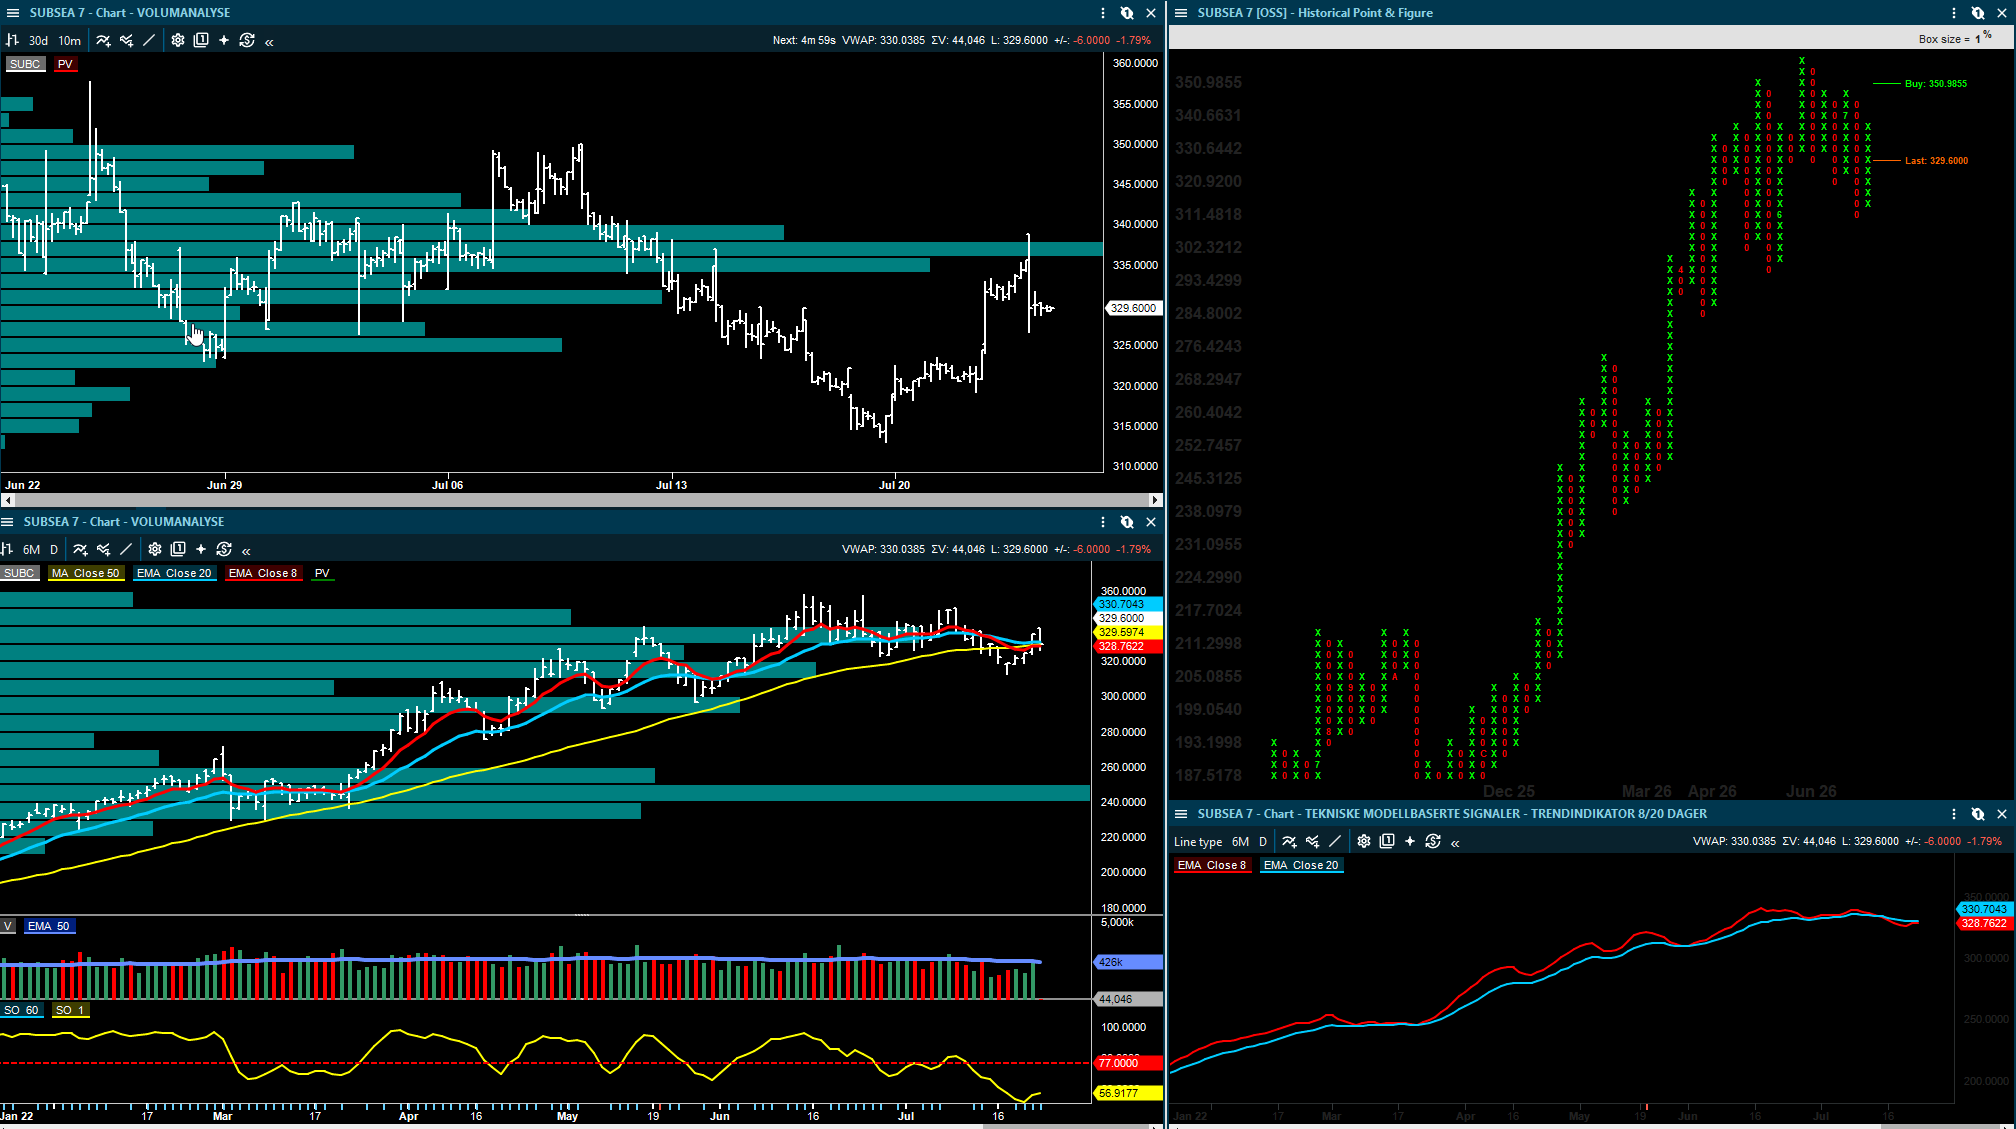Add an indicator in the 30d intraday chart toolbar

point(103,40)
